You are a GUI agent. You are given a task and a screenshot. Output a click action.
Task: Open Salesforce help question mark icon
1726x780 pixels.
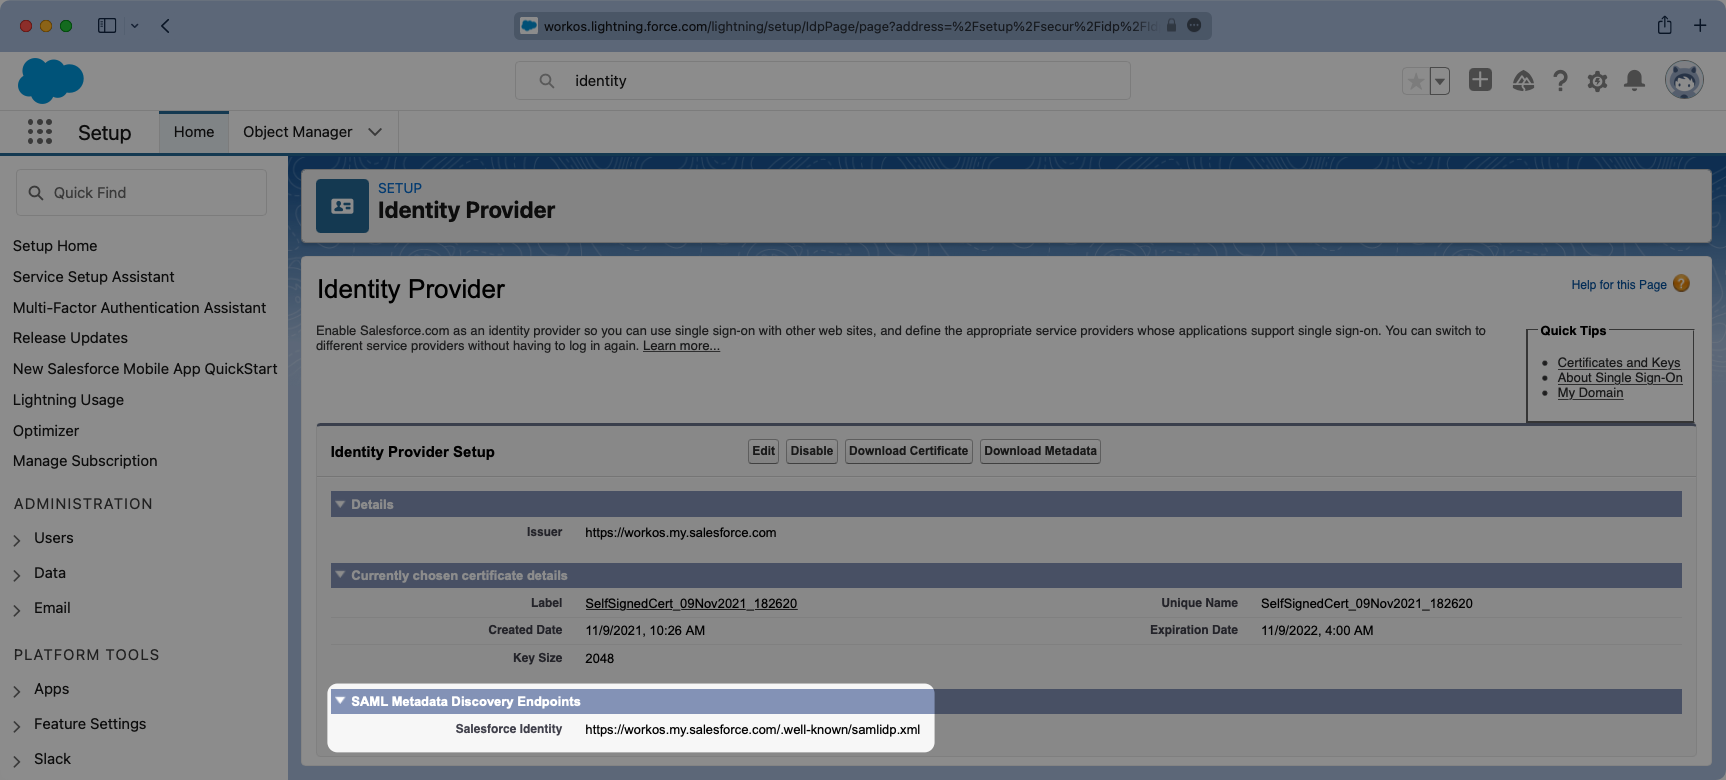click(1560, 81)
